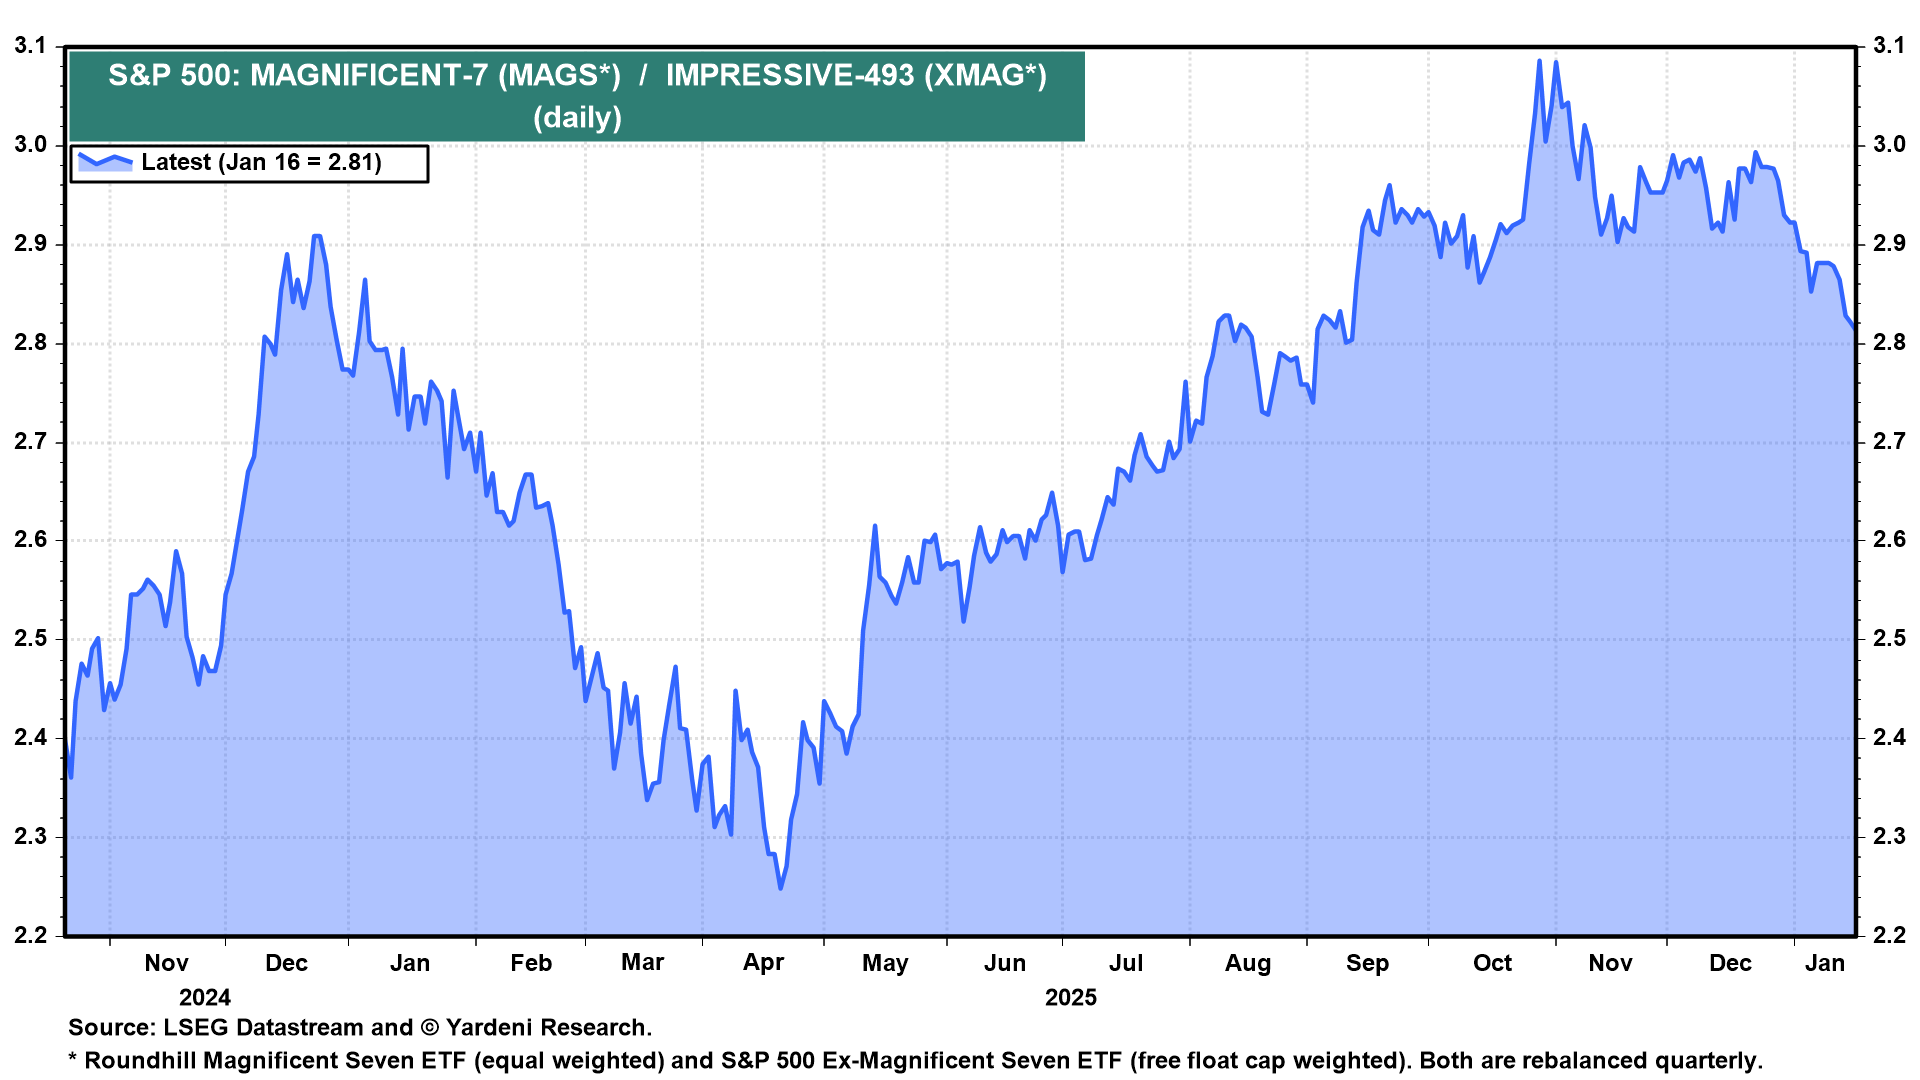This screenshot has width=1920, height=1080.
Task: Click the (daily) subtitle text
Action: 576,119
